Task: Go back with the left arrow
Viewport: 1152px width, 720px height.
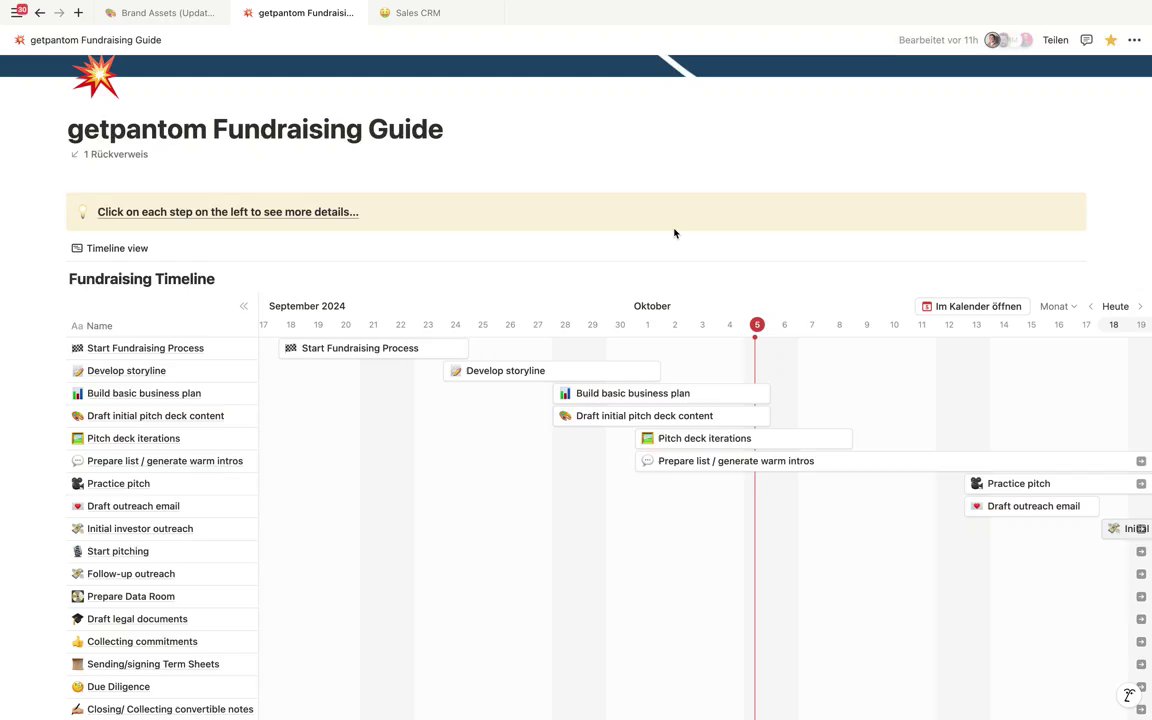Action: pyautogui.click(x=40, y=13)
